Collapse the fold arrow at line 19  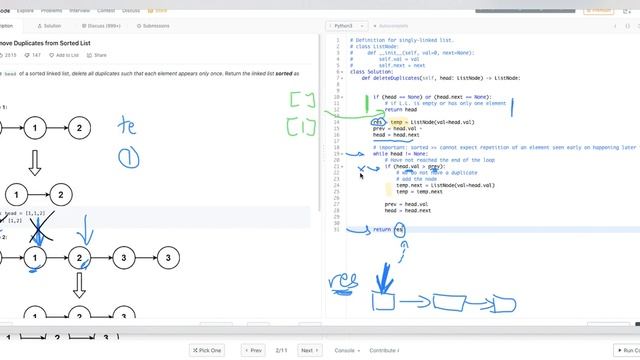(x=342, y=154)
